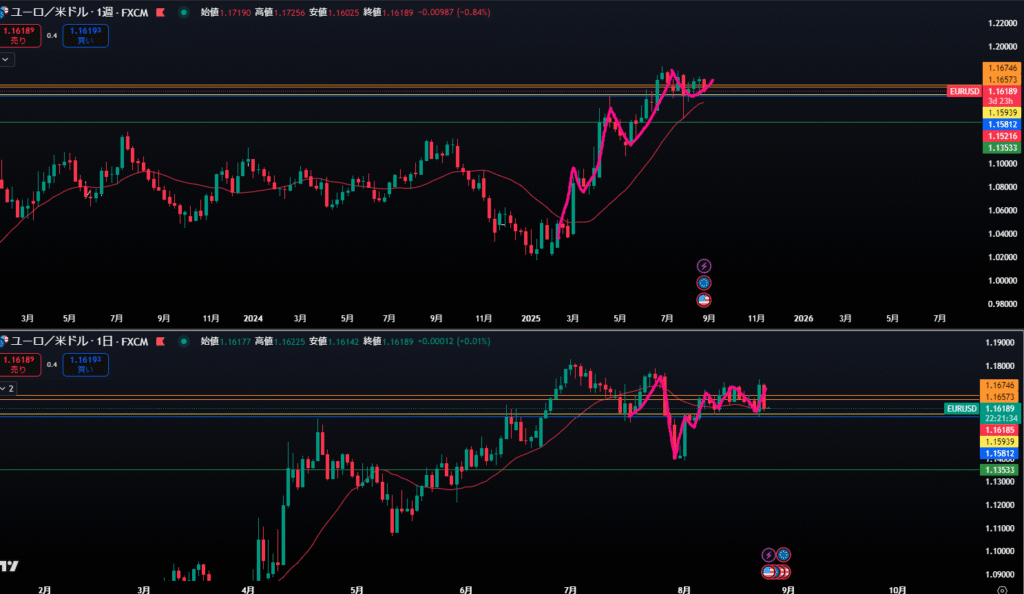Click the 10月 label on daily time axis
The height and width of the screenshot is (594, 1024).
(x=897, y=590)
